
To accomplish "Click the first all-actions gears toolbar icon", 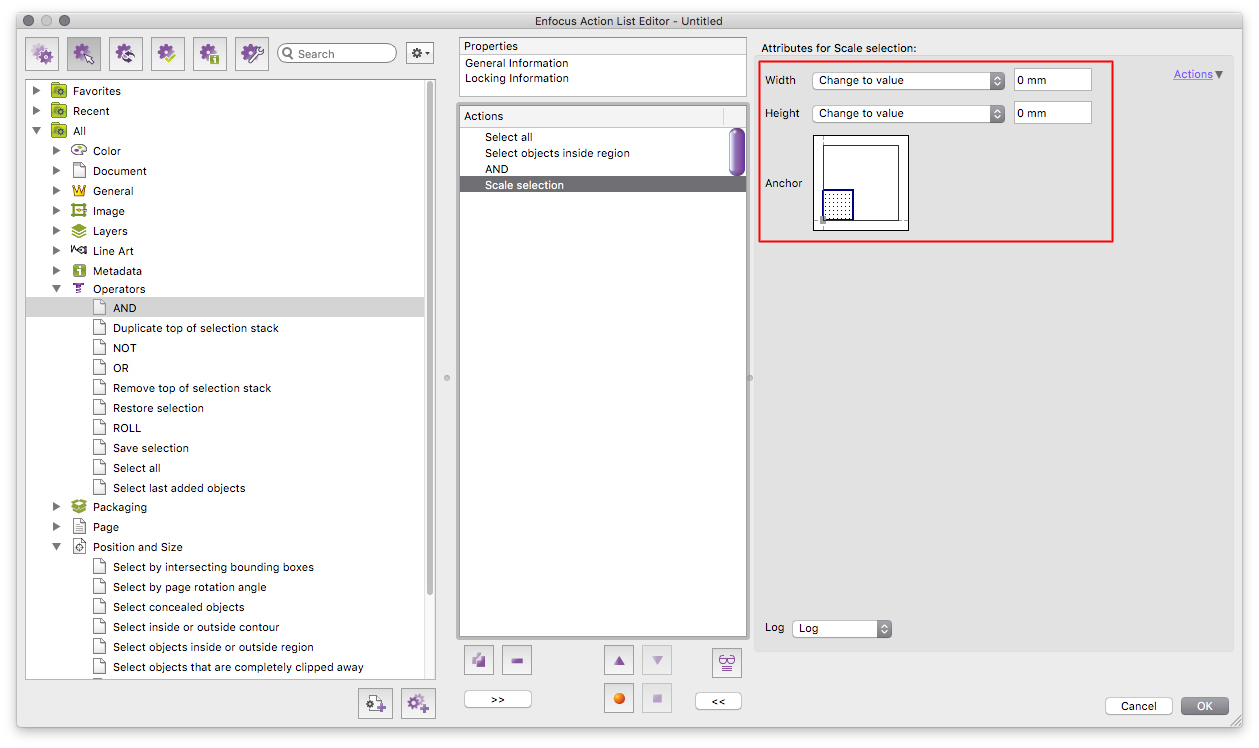I will tap(42, 54).
